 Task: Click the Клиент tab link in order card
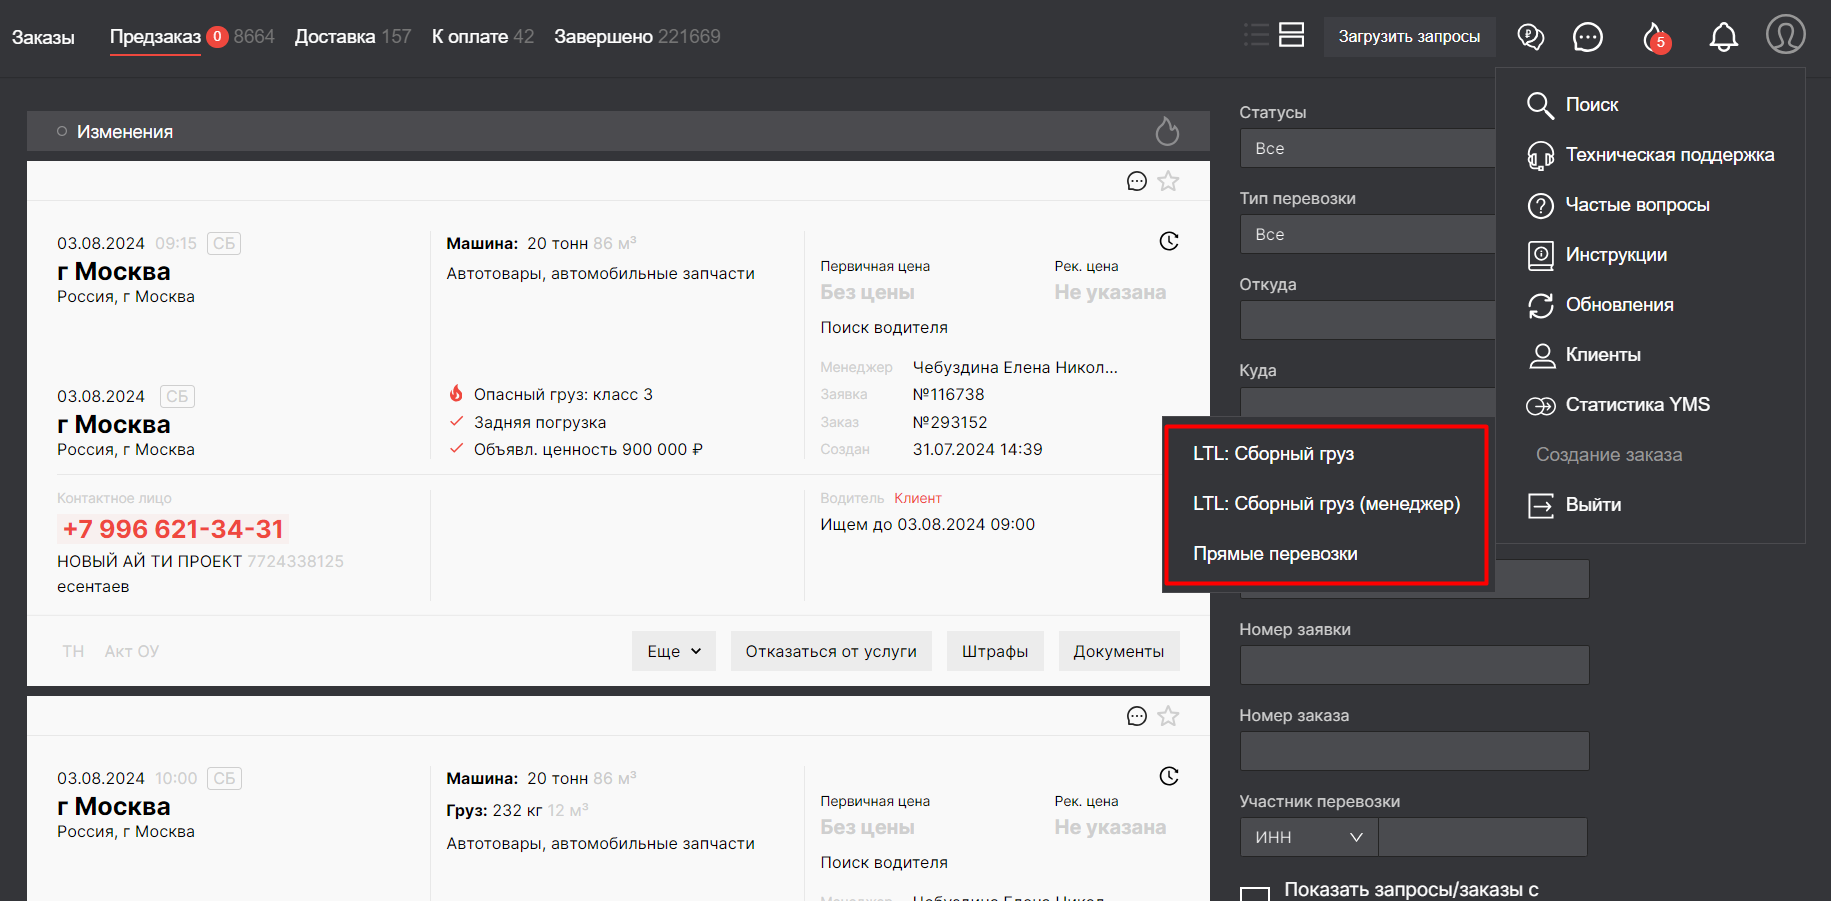click(918, 498)
